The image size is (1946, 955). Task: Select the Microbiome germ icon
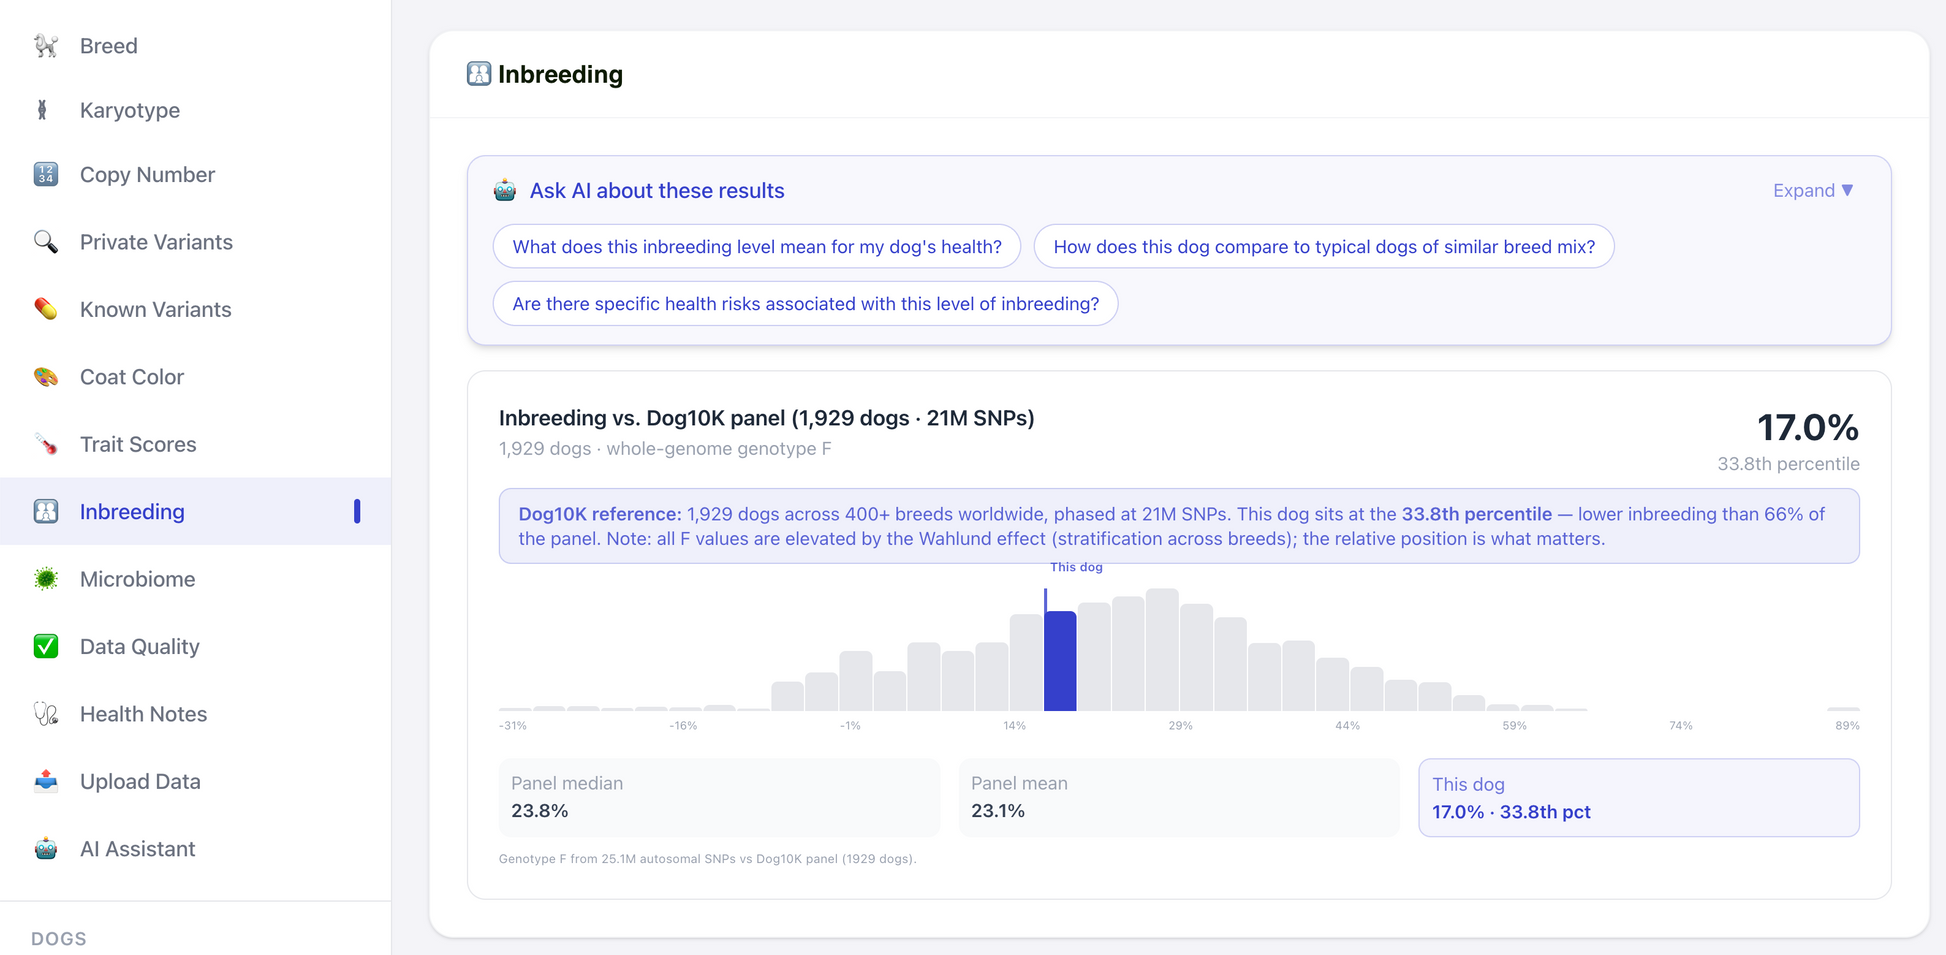coord(45,579)
